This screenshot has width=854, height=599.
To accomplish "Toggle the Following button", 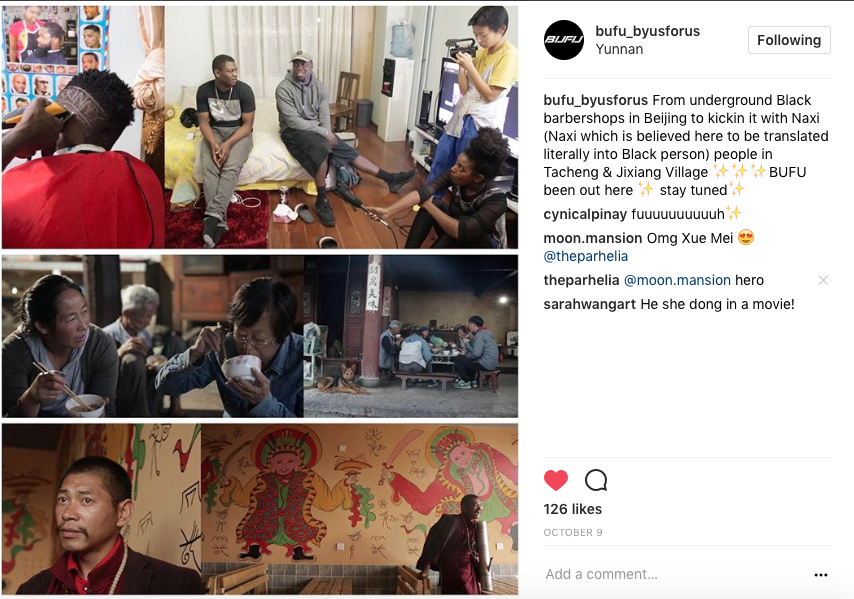I will click(x=789, y=40).
